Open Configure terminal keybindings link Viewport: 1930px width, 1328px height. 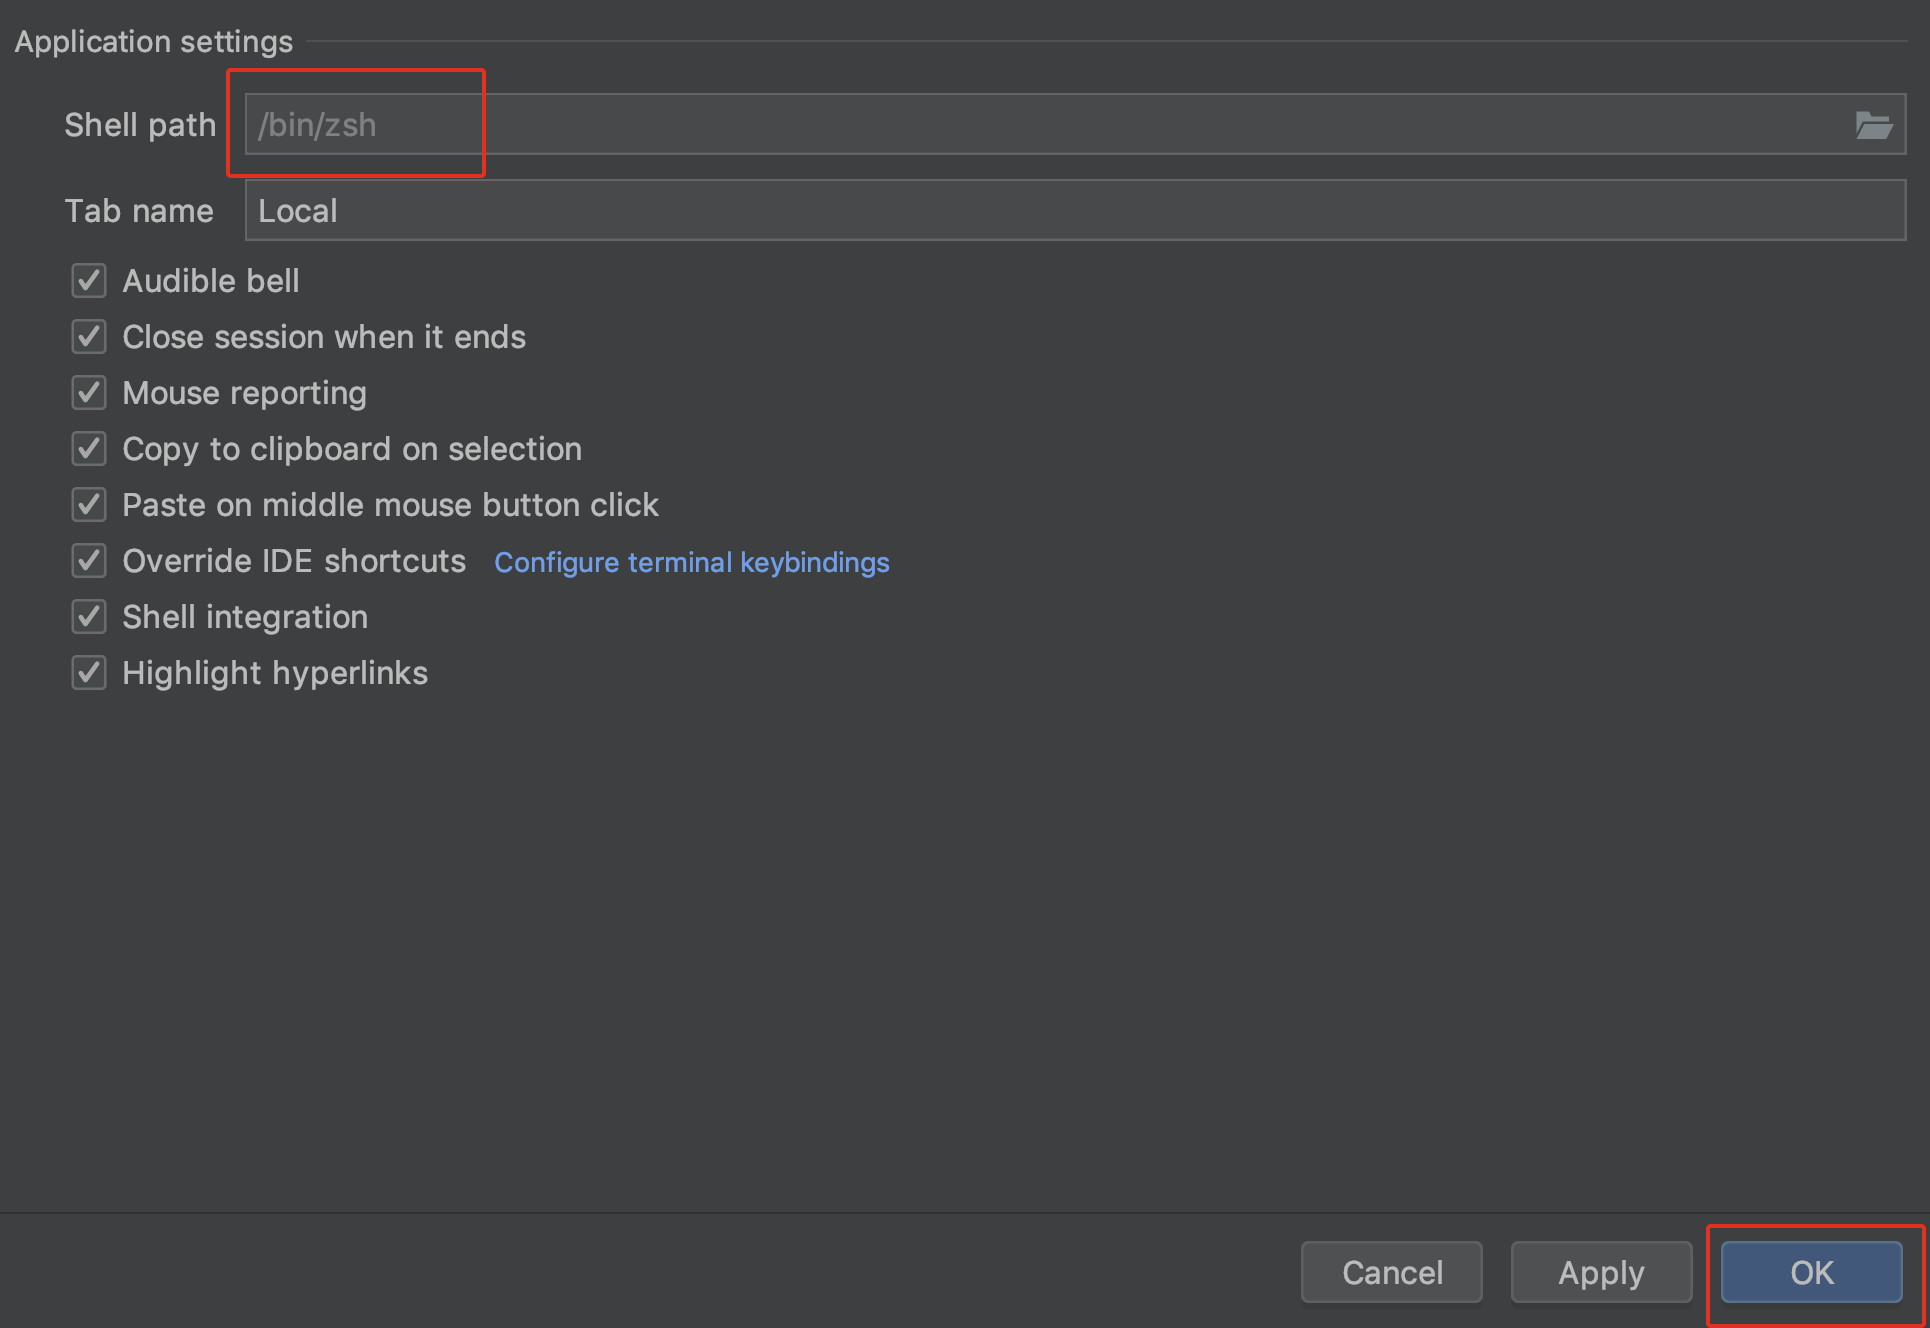(x=691, y=563)
